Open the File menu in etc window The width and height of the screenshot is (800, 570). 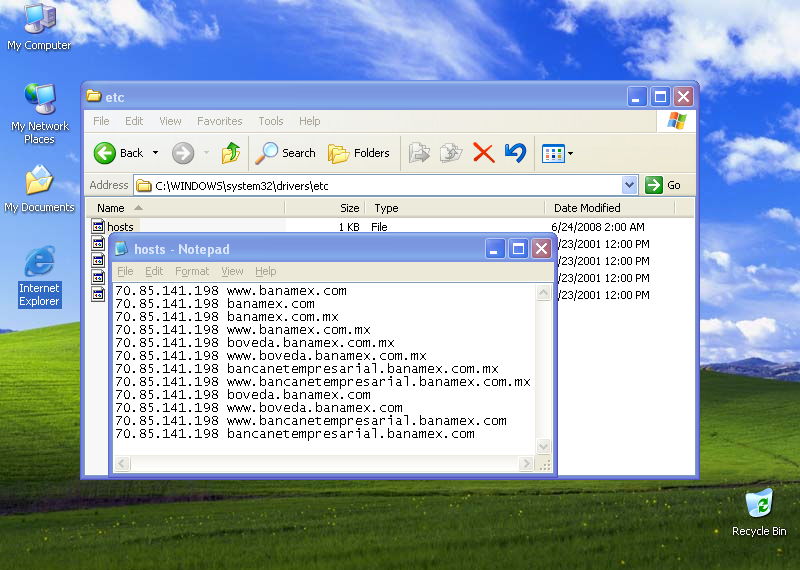[x=101, y=121]
